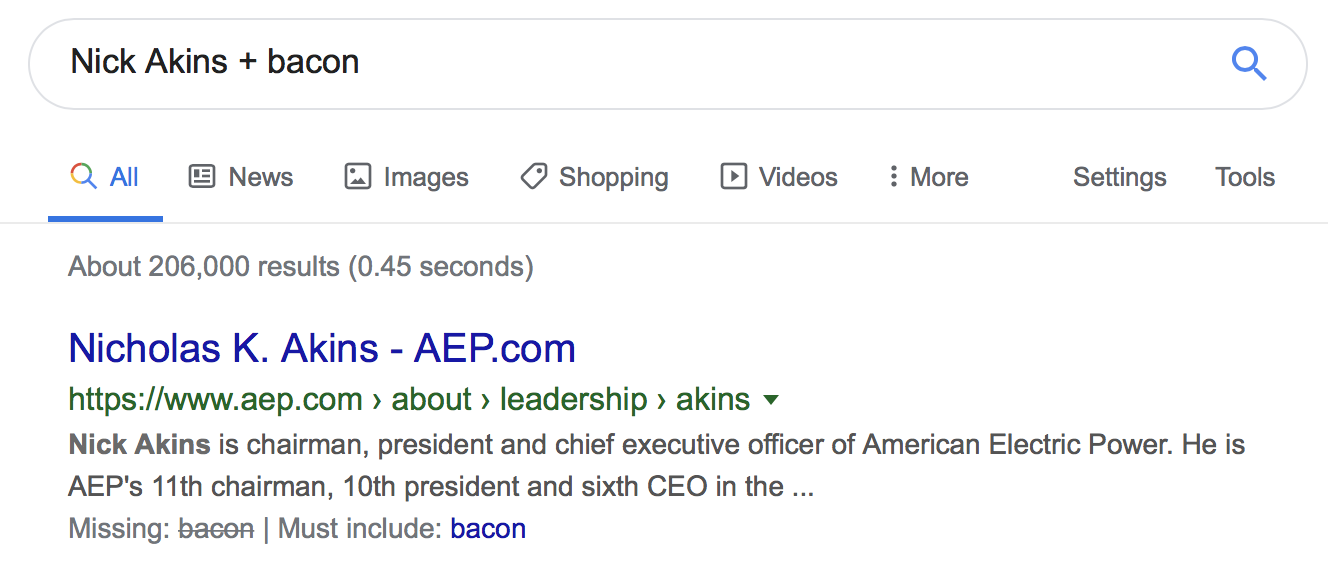Click the colorful magnifier icon on All tab
1328x570 pixels.
pyautogui.click(x=84, y=177)
